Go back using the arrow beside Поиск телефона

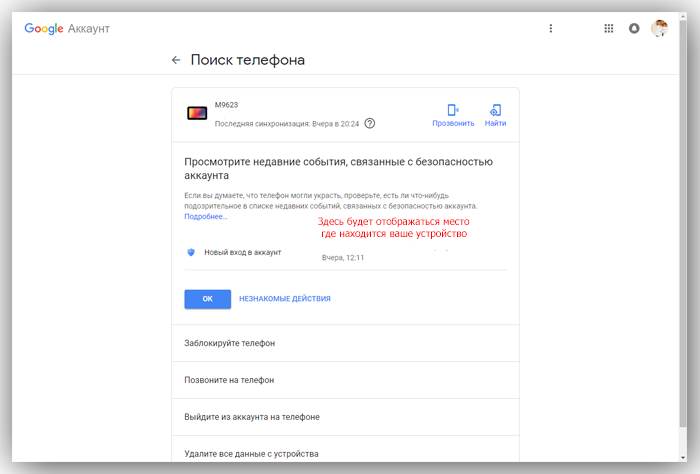176,60
